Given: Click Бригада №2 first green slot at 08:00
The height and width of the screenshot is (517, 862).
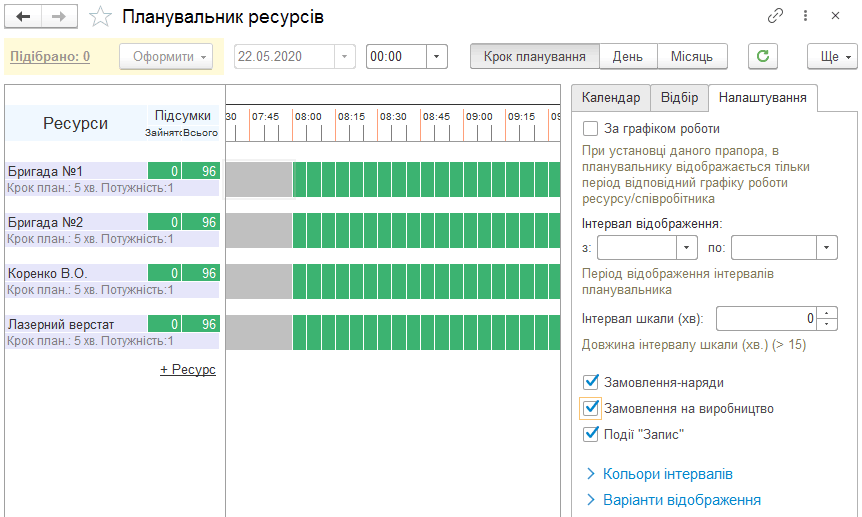Looking at the screenshot, I should (300, 230).
